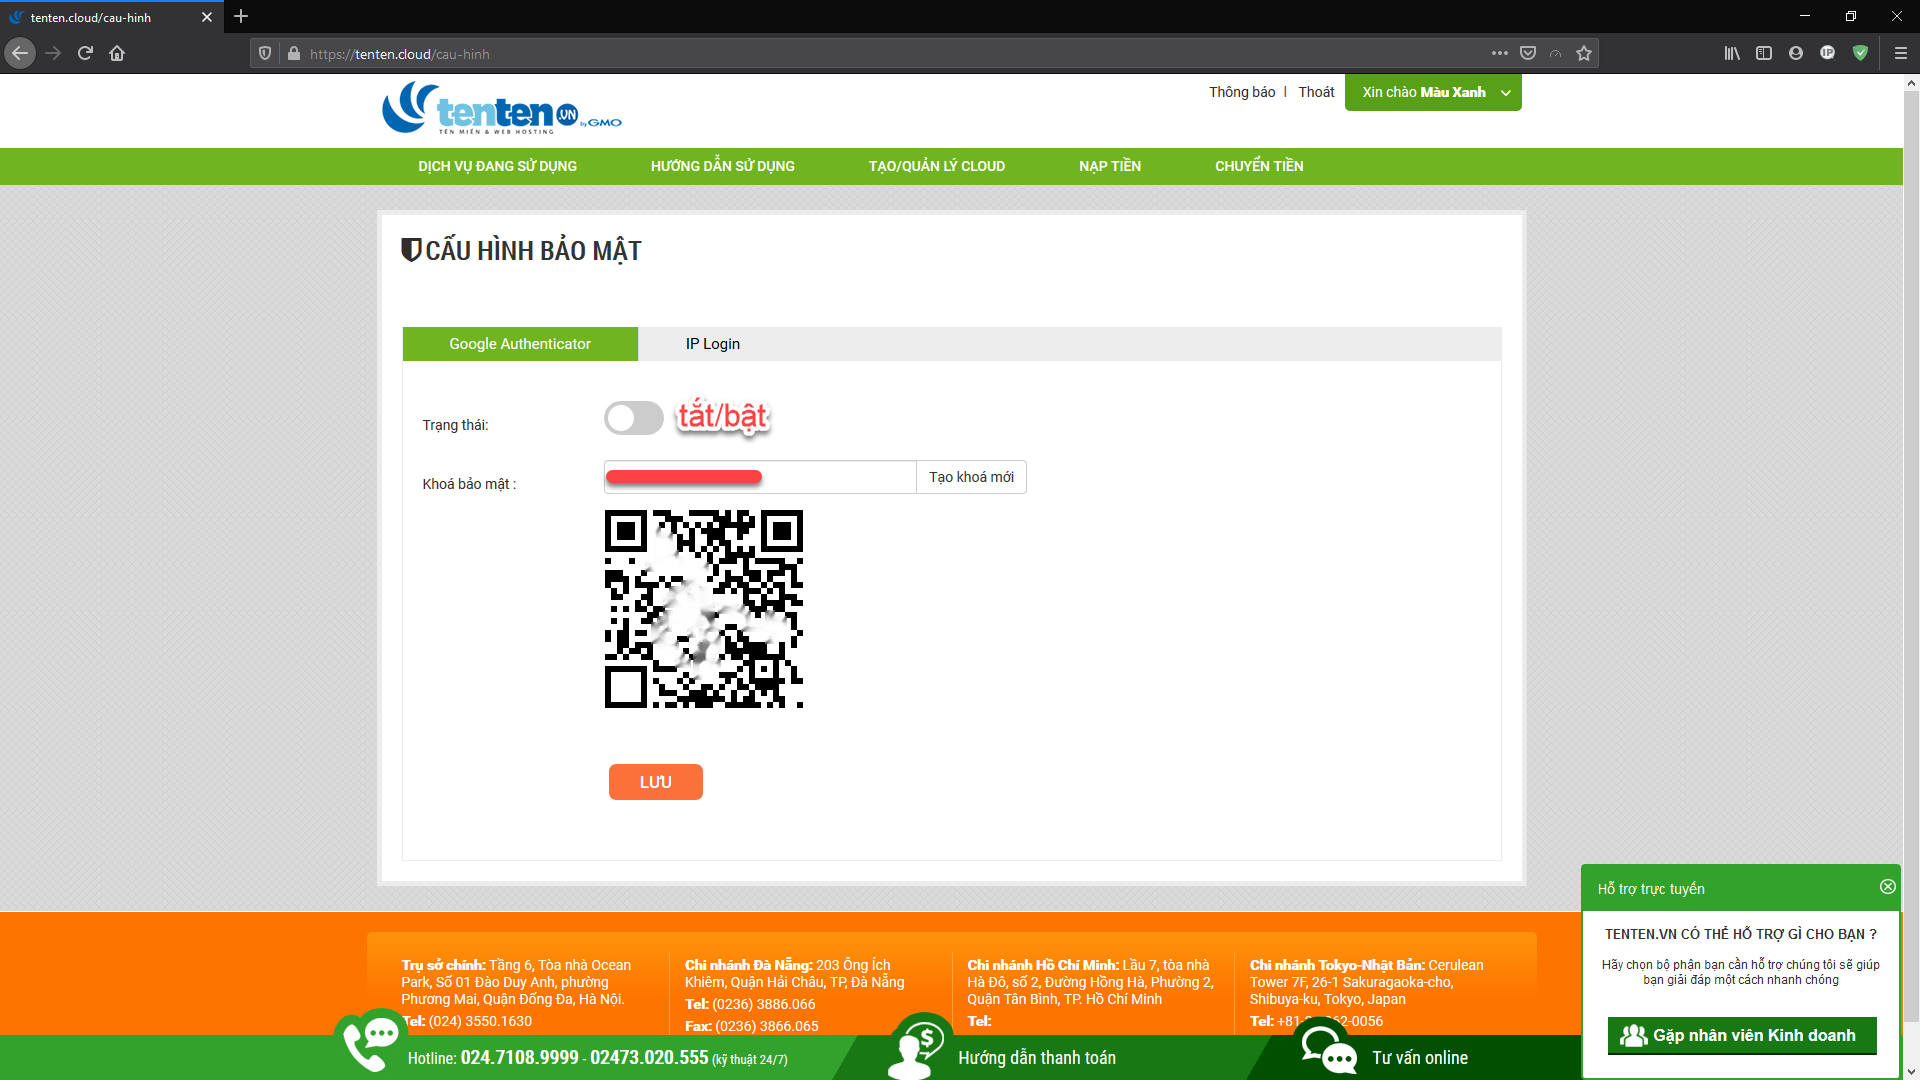Click the QR code image
The height and width of the screenshot is (1080, 1920).
point(704,609)
